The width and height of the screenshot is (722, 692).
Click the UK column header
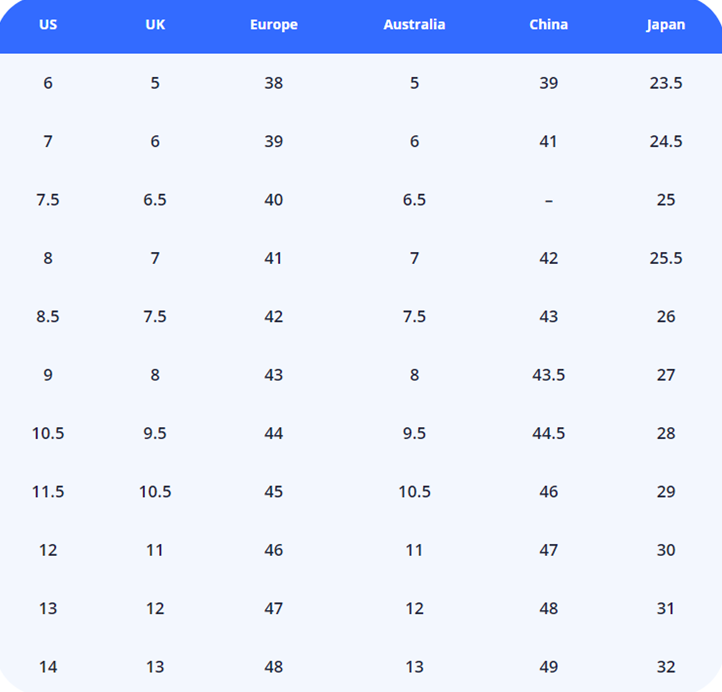point(155,25)
